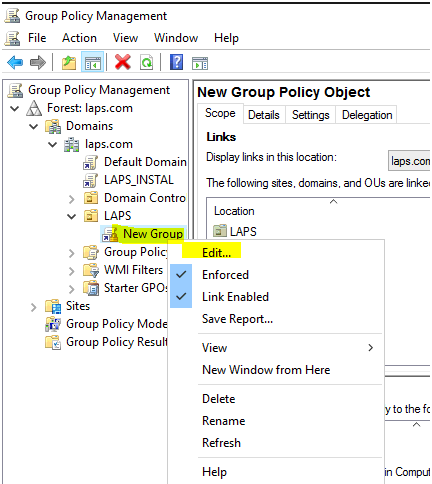Open the laps.com links location dropdown
Image resolution: width=432 pixels, height=484 pixels.
(x=409, y=161)
